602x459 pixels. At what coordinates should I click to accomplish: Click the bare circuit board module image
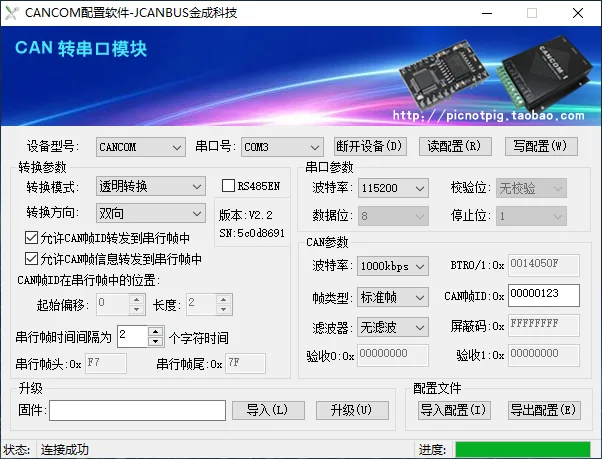click(x=444, y=74)
